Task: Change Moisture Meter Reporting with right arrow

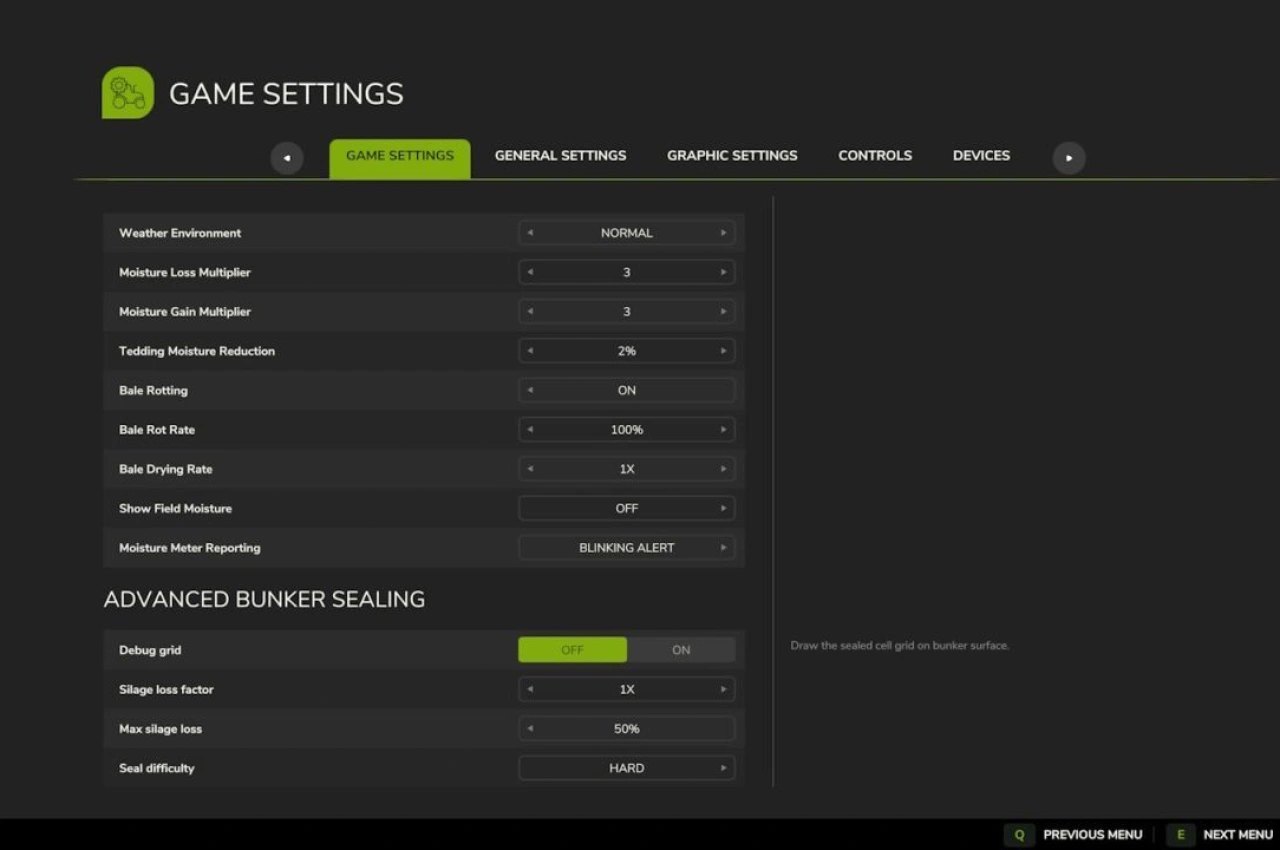Action: coord(723,548)
